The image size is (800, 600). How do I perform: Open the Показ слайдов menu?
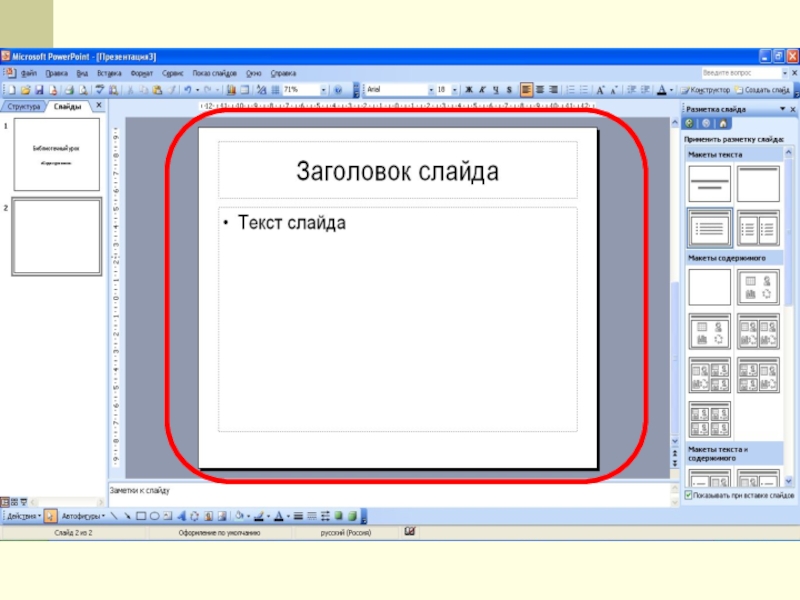214,73
